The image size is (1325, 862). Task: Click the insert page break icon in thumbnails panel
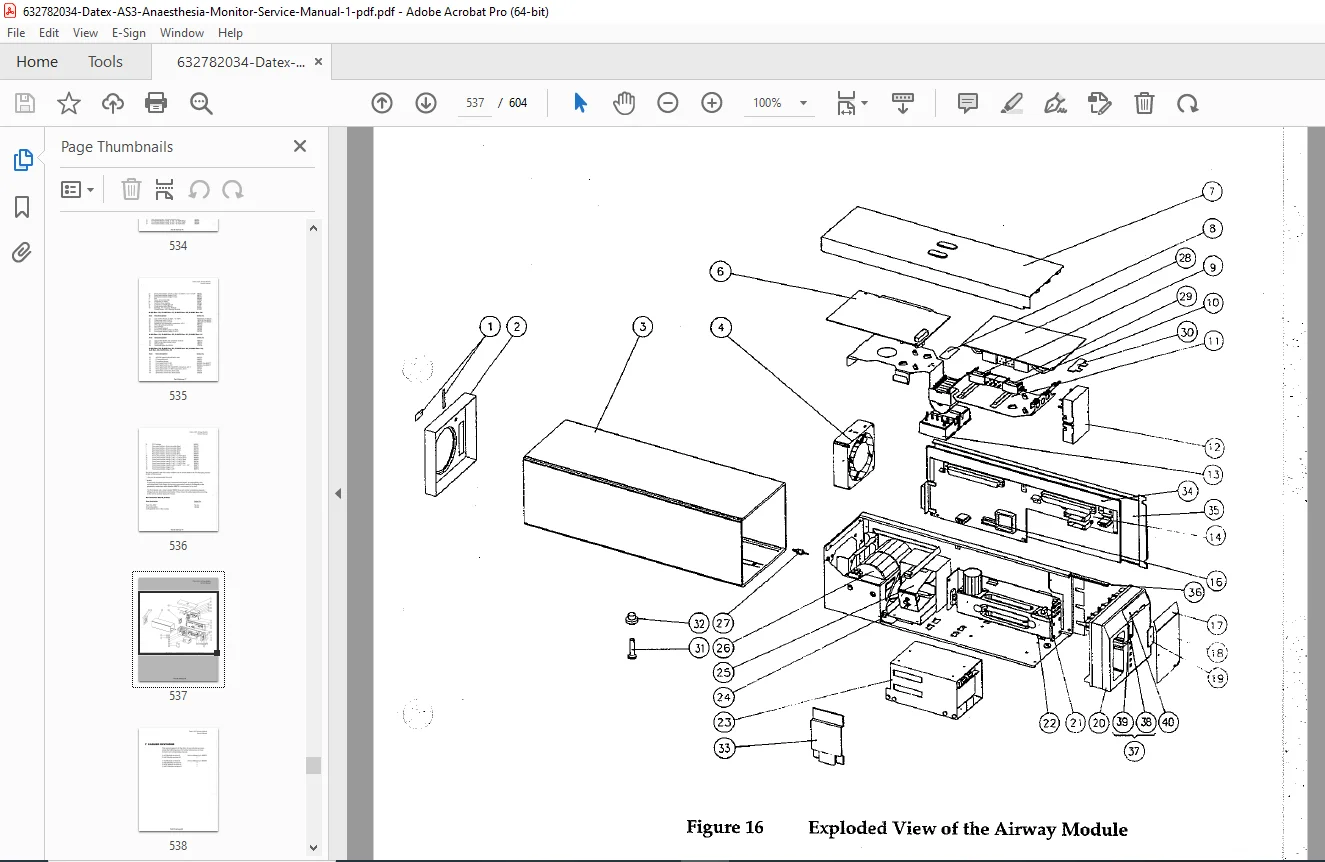tap(165, 189)
